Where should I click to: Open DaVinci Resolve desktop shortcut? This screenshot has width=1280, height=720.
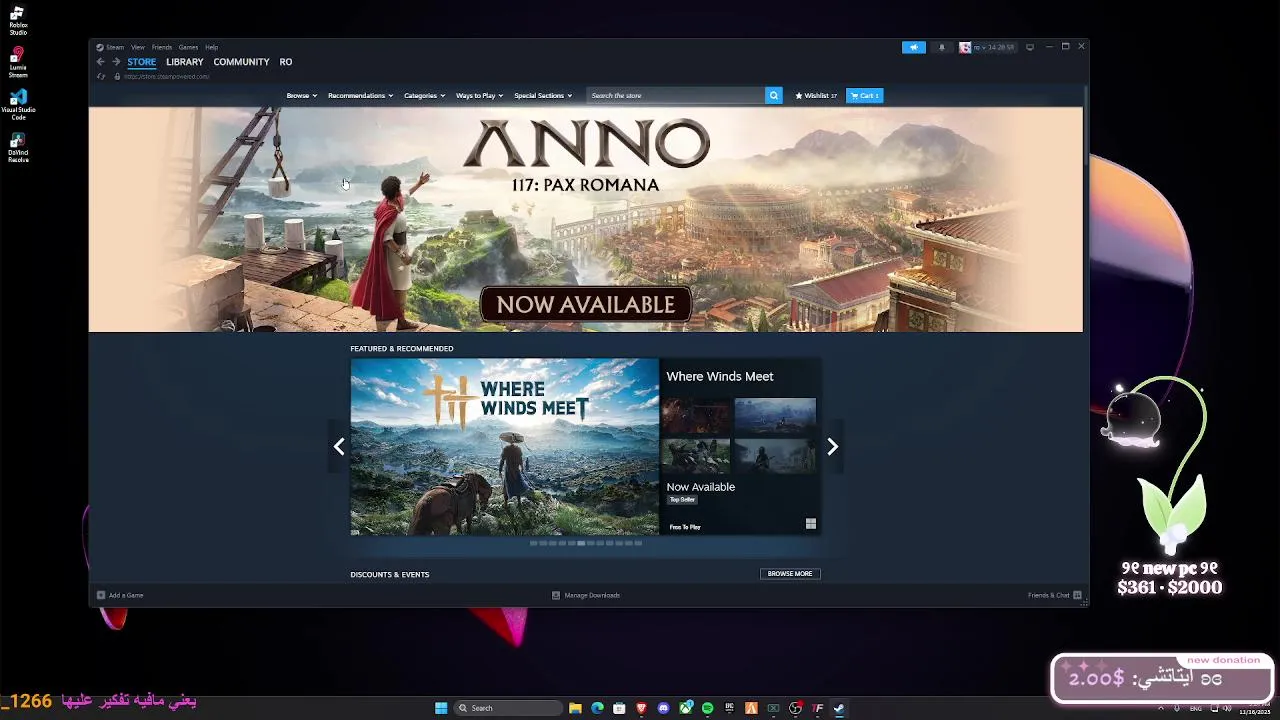pos(18,147)
